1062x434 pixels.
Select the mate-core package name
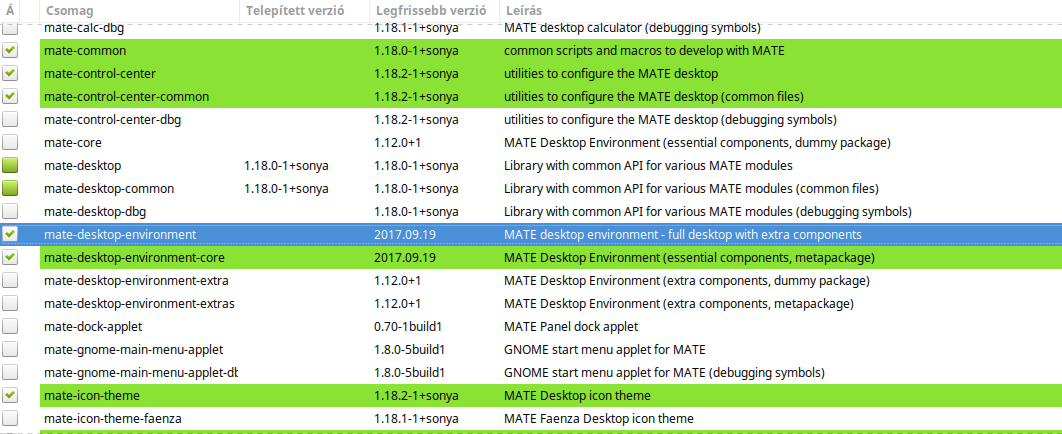73,143
